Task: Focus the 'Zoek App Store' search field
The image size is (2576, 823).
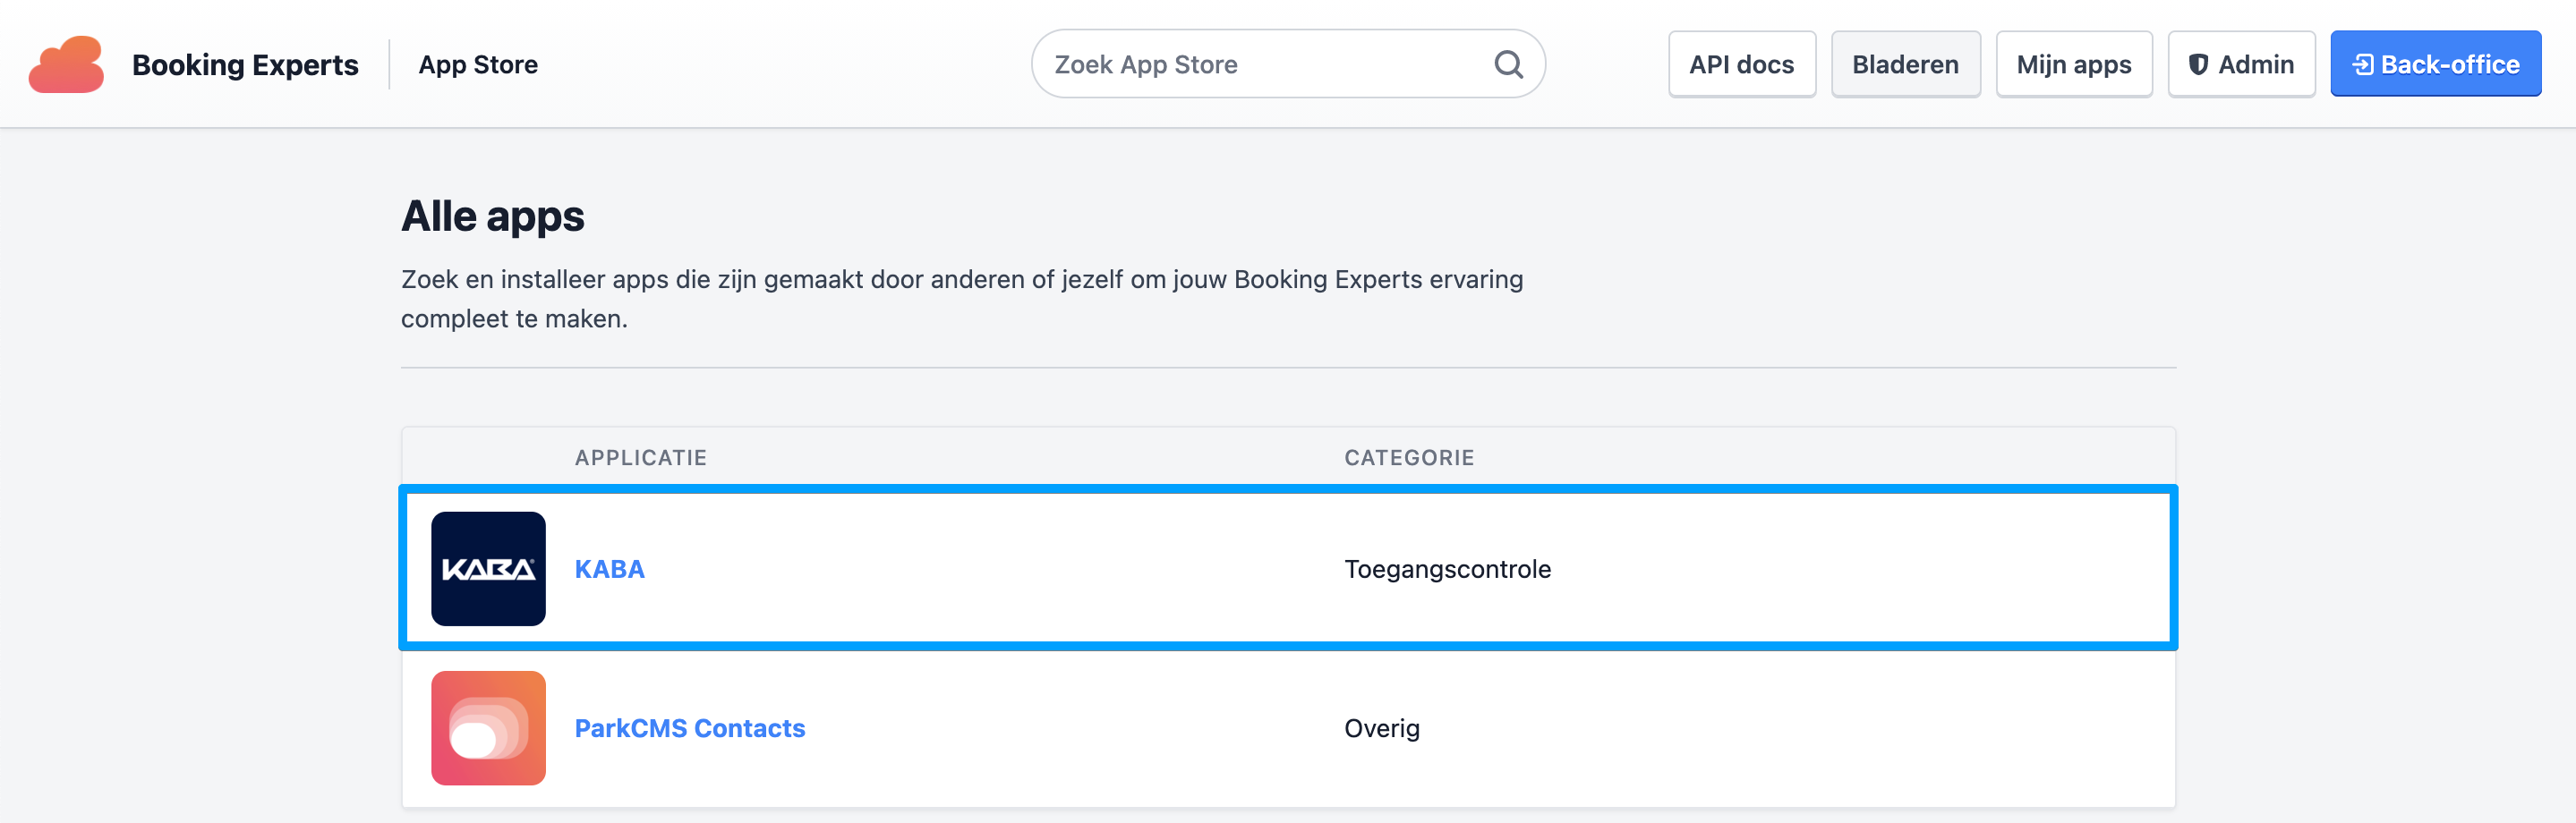Action: pos(1260,65)
